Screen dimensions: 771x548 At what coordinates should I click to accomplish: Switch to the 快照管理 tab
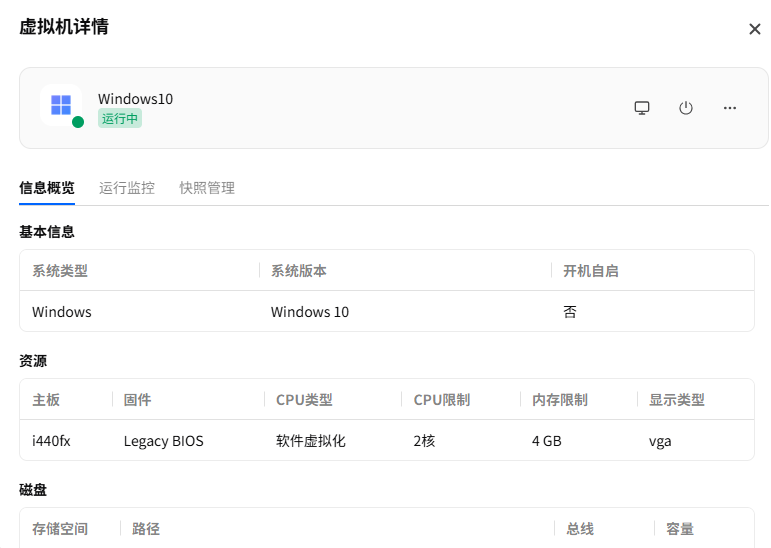(x=207, y=188)
